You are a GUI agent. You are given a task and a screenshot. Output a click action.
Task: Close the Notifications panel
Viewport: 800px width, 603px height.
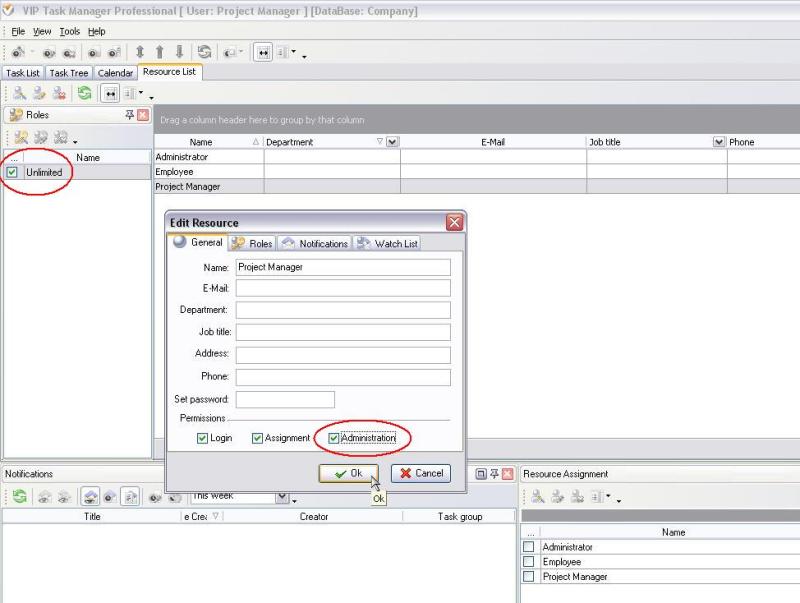(x=508, y=474)
